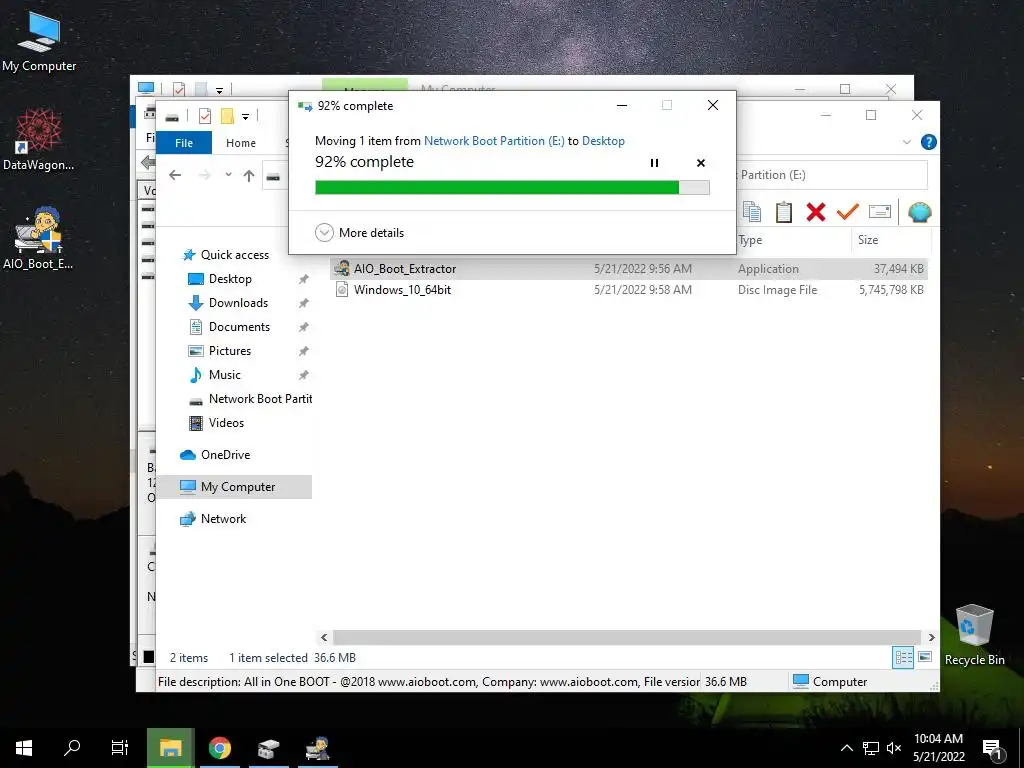The height and width of the screenshot is (768, 1024).
Task: Click the drive icon in the Explorer title bar
Action: point(172,117)
